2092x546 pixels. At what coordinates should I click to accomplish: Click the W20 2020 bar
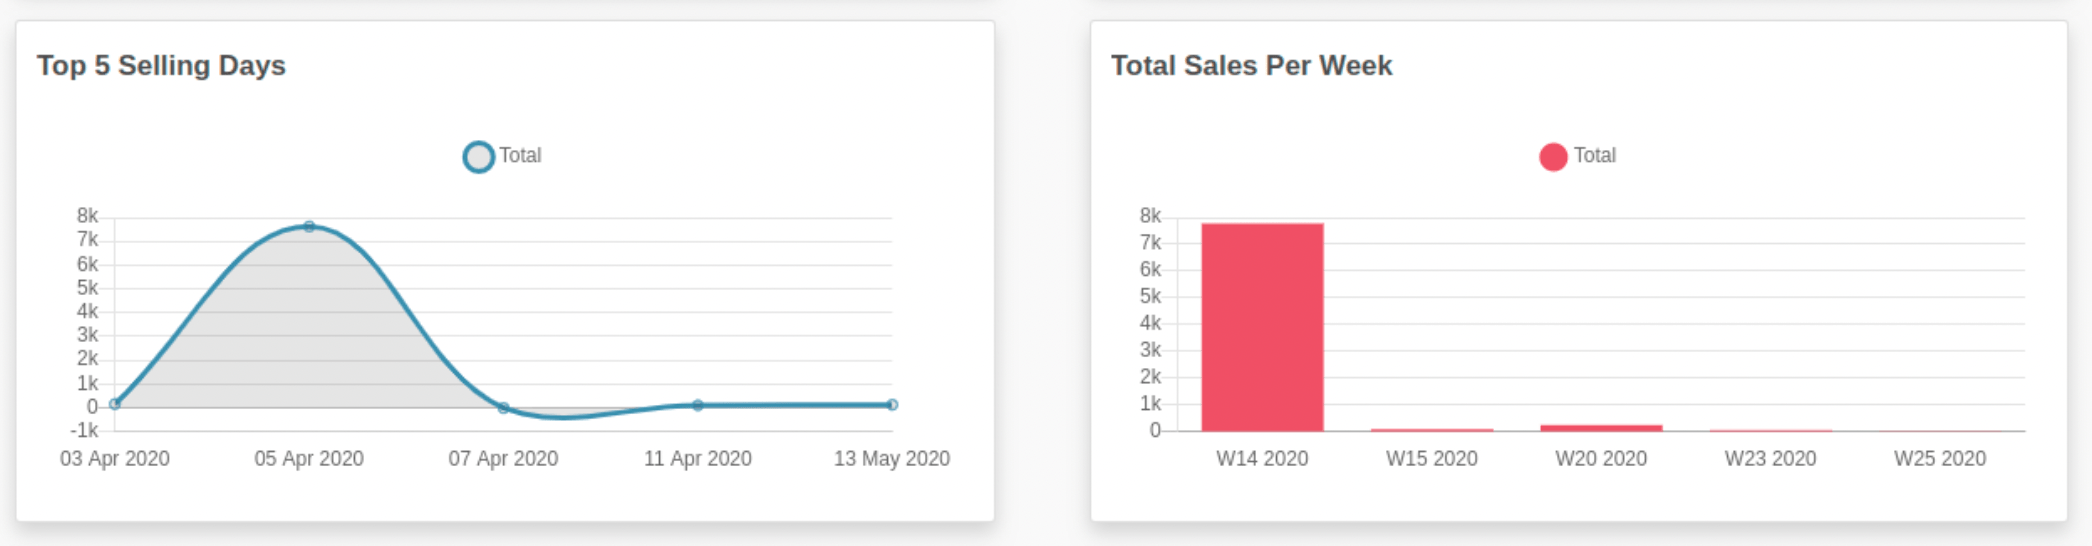(1601, 428)
